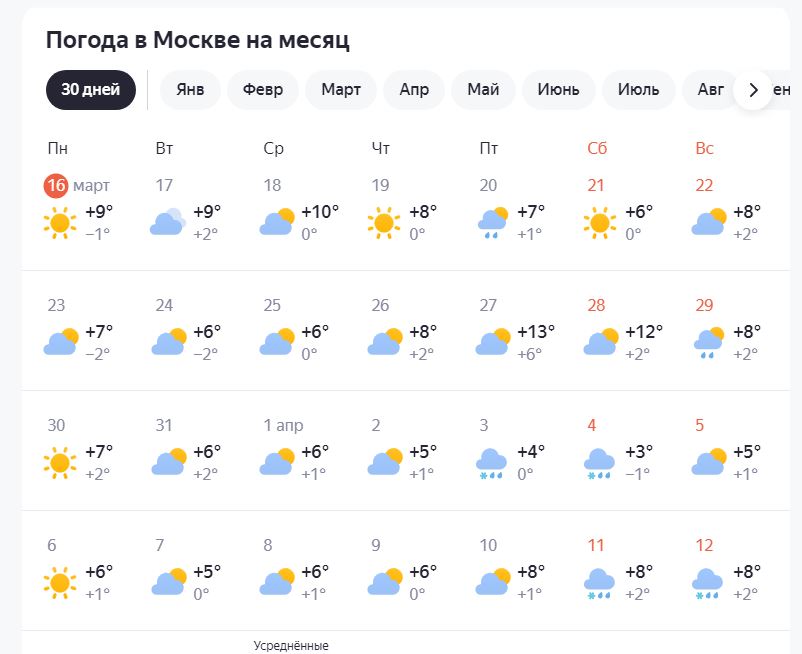Screen dimensions: 802x654
Task: Click the sunny icon for March 21
Action: (600, 223)
